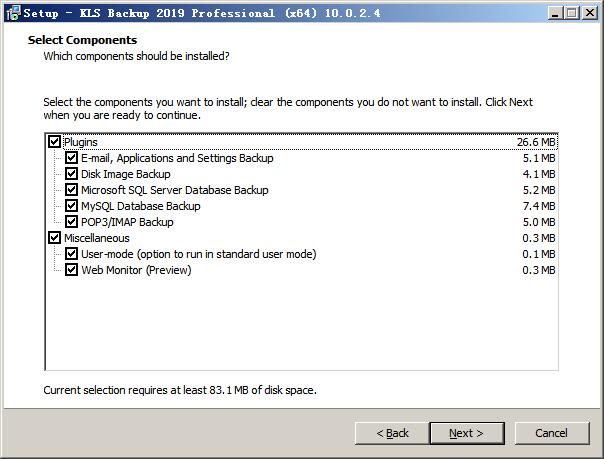Disable Microsoft SQL Server Database Backup checkbox
604x459 pixels.
71,190
